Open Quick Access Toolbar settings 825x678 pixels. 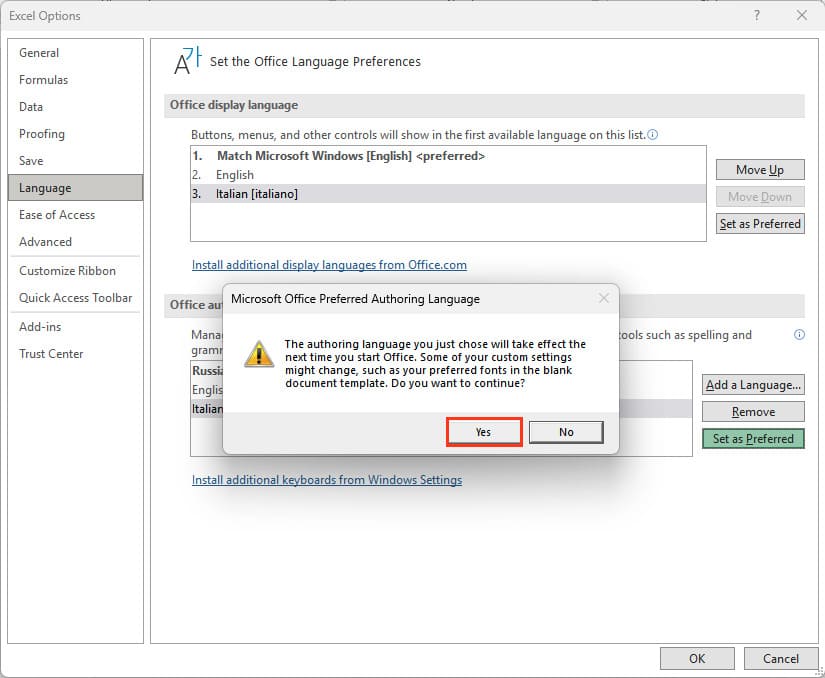[75, 298]
